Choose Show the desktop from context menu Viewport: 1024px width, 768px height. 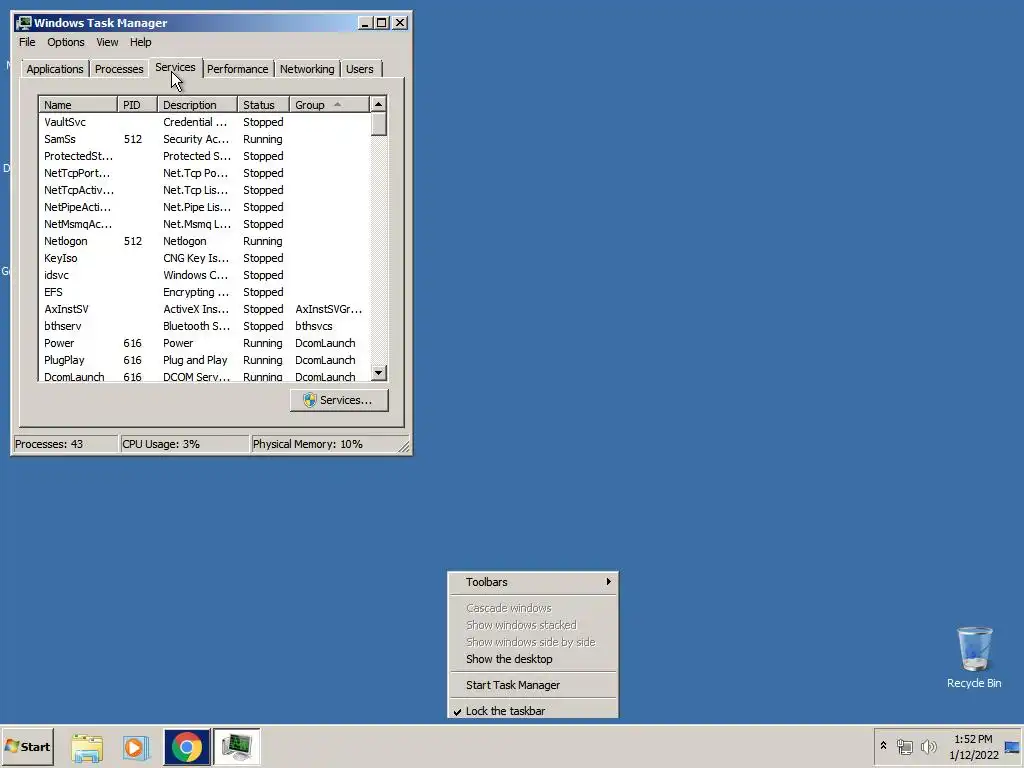(533, 659)
